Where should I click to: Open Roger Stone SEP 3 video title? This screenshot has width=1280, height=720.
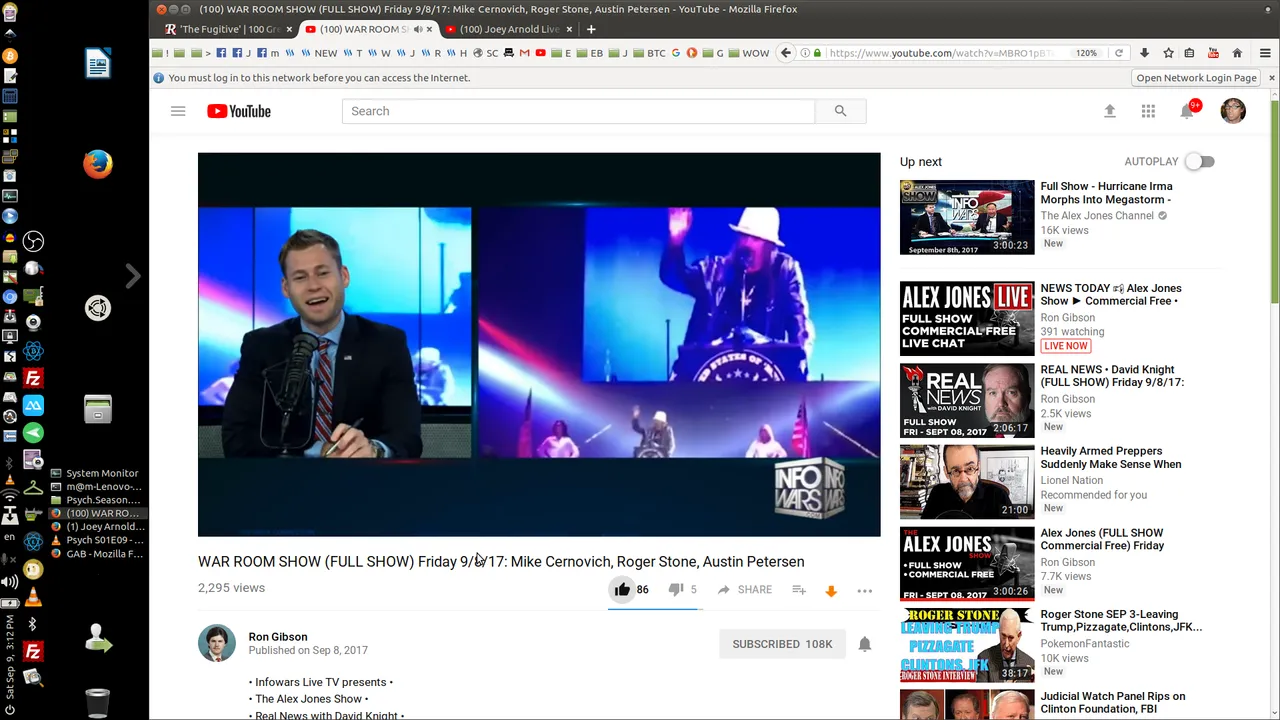1121,621
